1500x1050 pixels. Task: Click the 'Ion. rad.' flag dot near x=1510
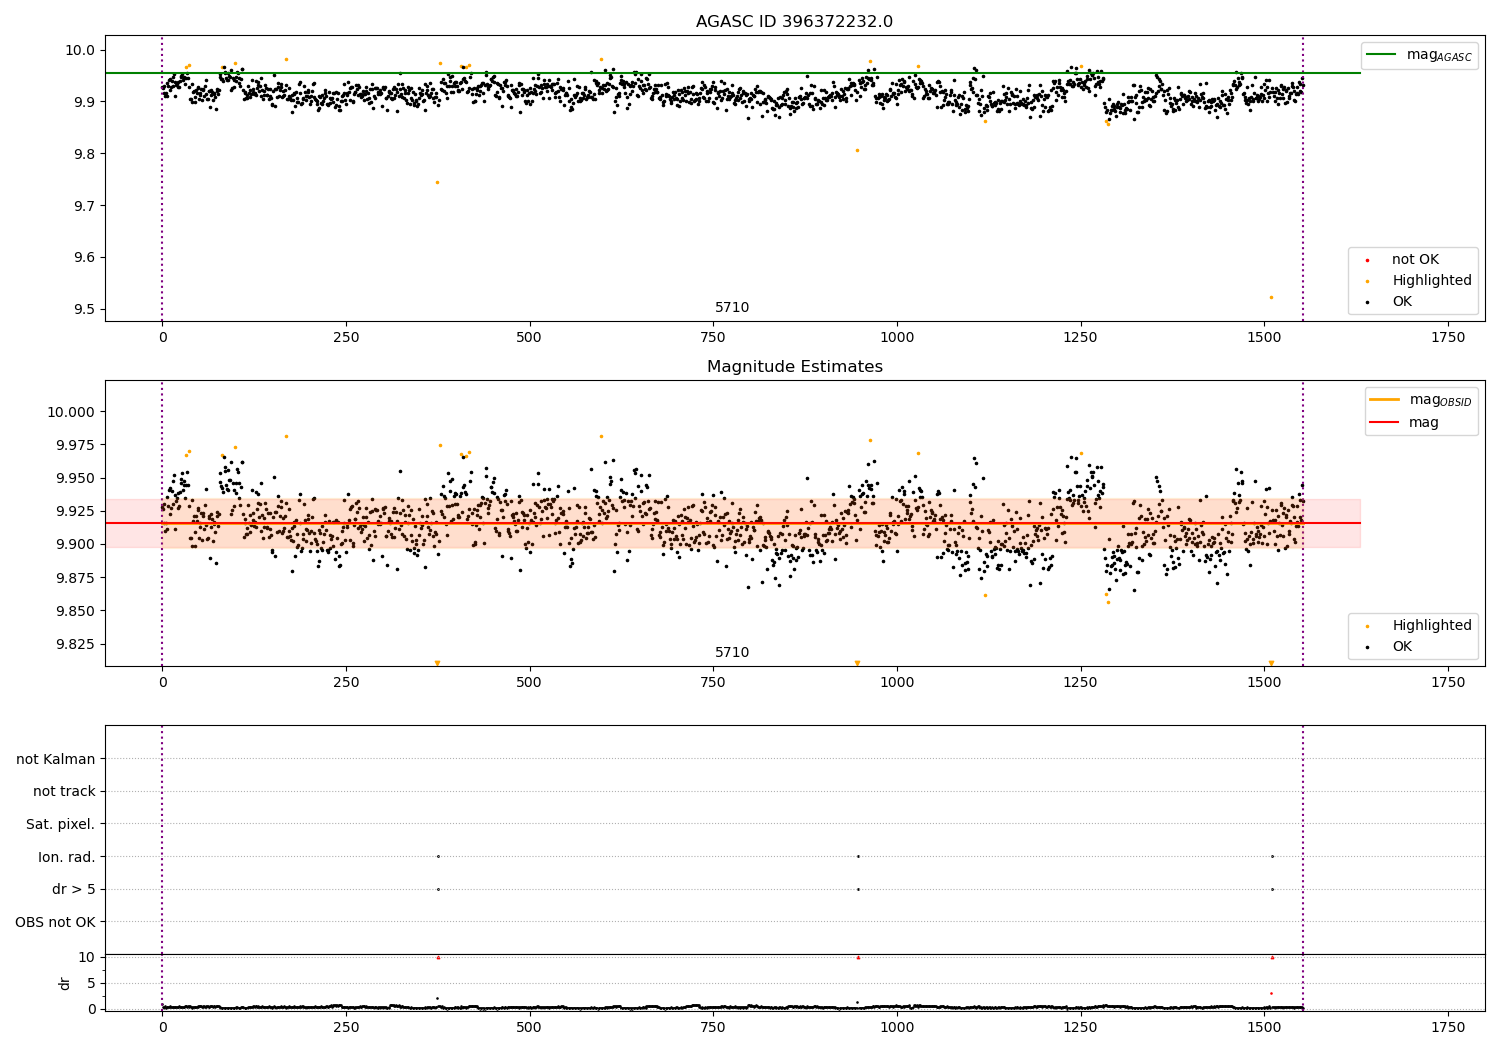point(1272,856)
